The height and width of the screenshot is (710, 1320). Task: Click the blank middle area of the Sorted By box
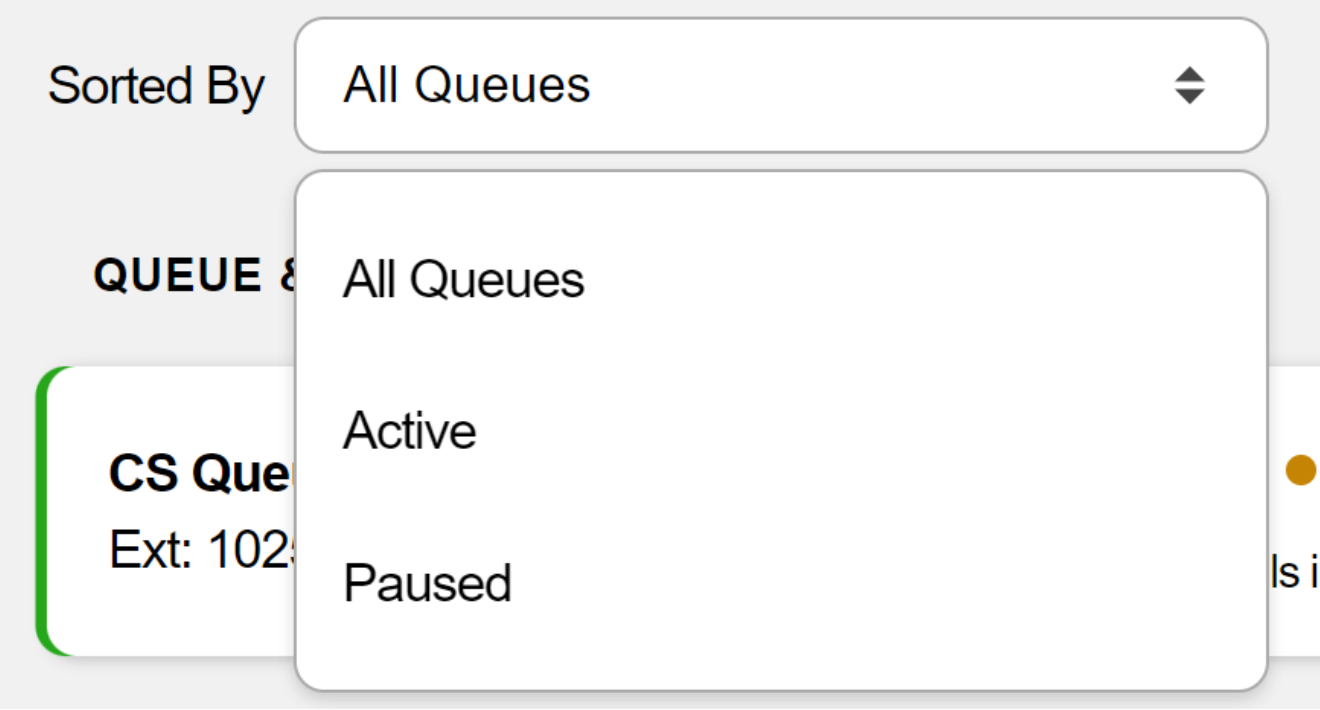850,85
